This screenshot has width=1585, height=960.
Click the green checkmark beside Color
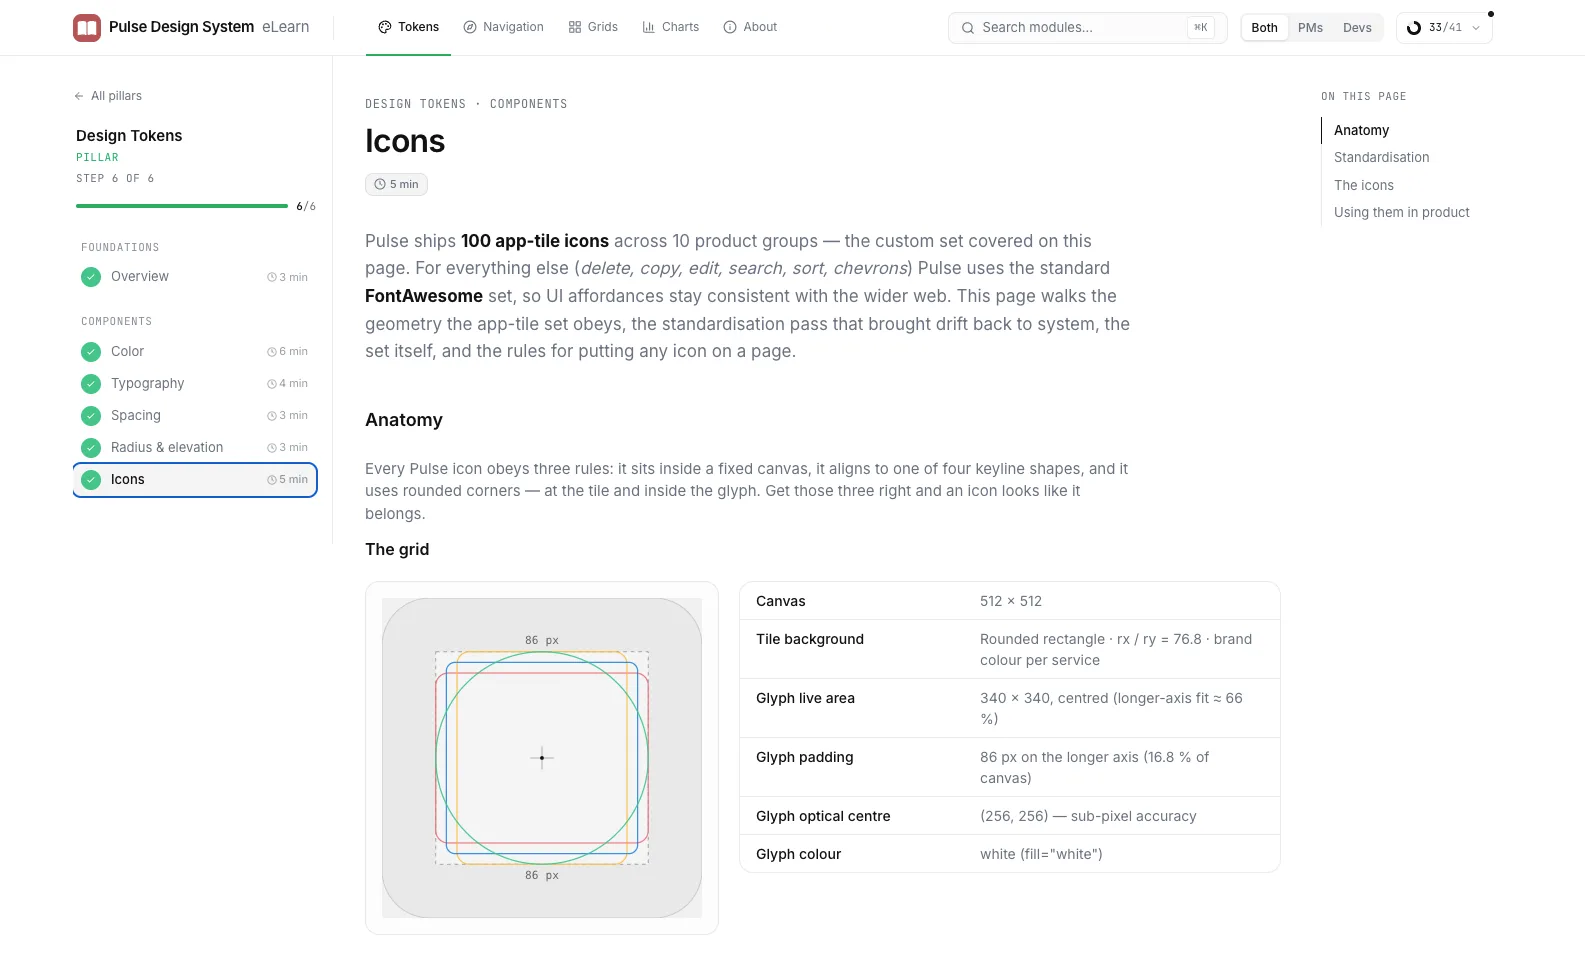(x=91, y=352)
